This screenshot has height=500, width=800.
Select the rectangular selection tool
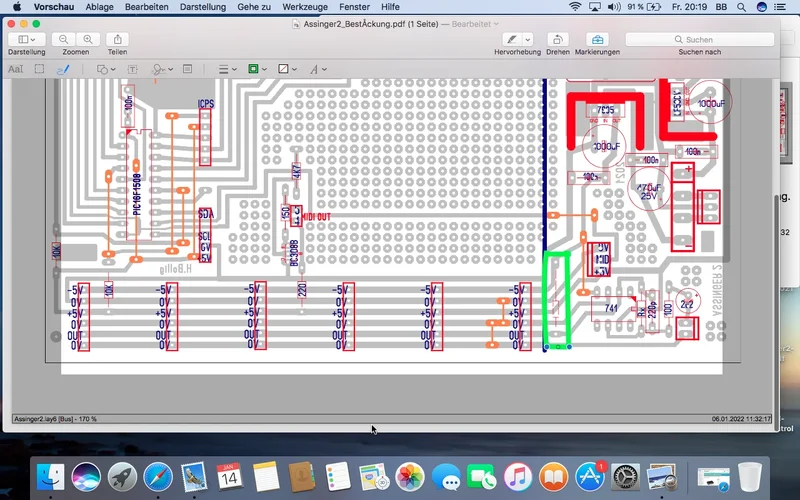[x=40, y=69]
